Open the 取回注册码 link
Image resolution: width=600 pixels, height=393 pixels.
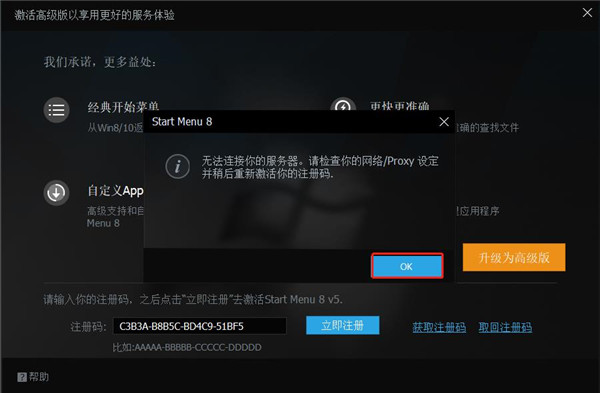coord(505,327)
